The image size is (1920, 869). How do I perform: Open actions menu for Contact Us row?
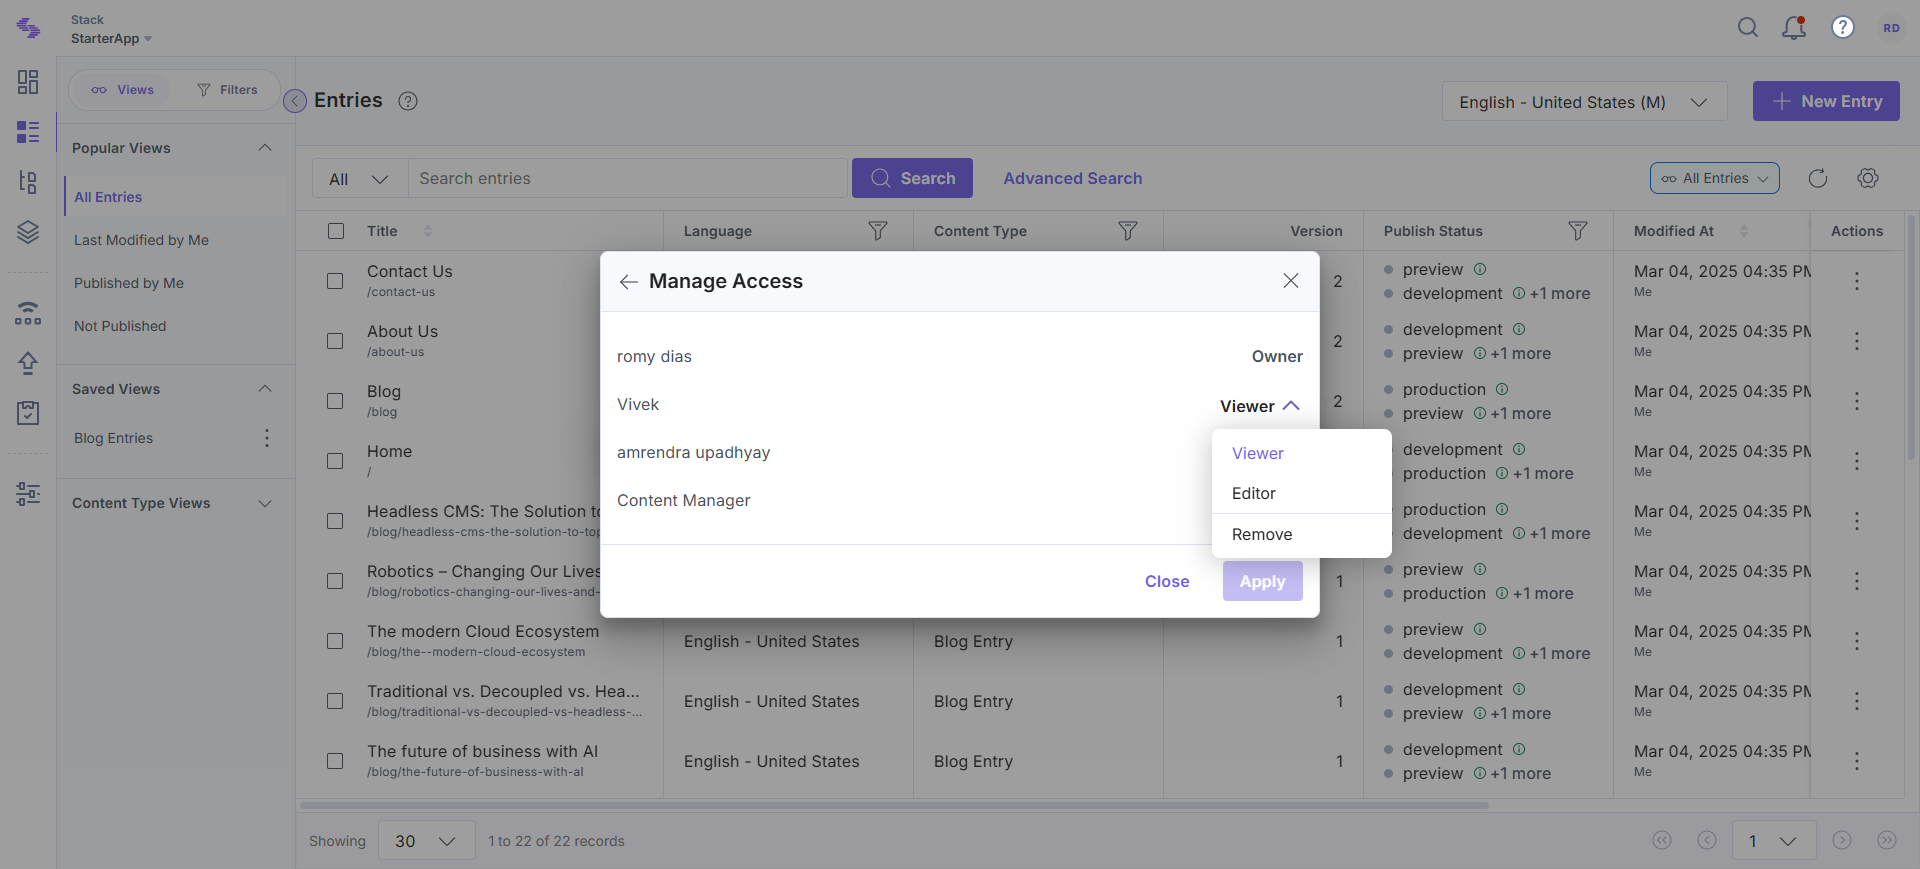[1857, 281]
